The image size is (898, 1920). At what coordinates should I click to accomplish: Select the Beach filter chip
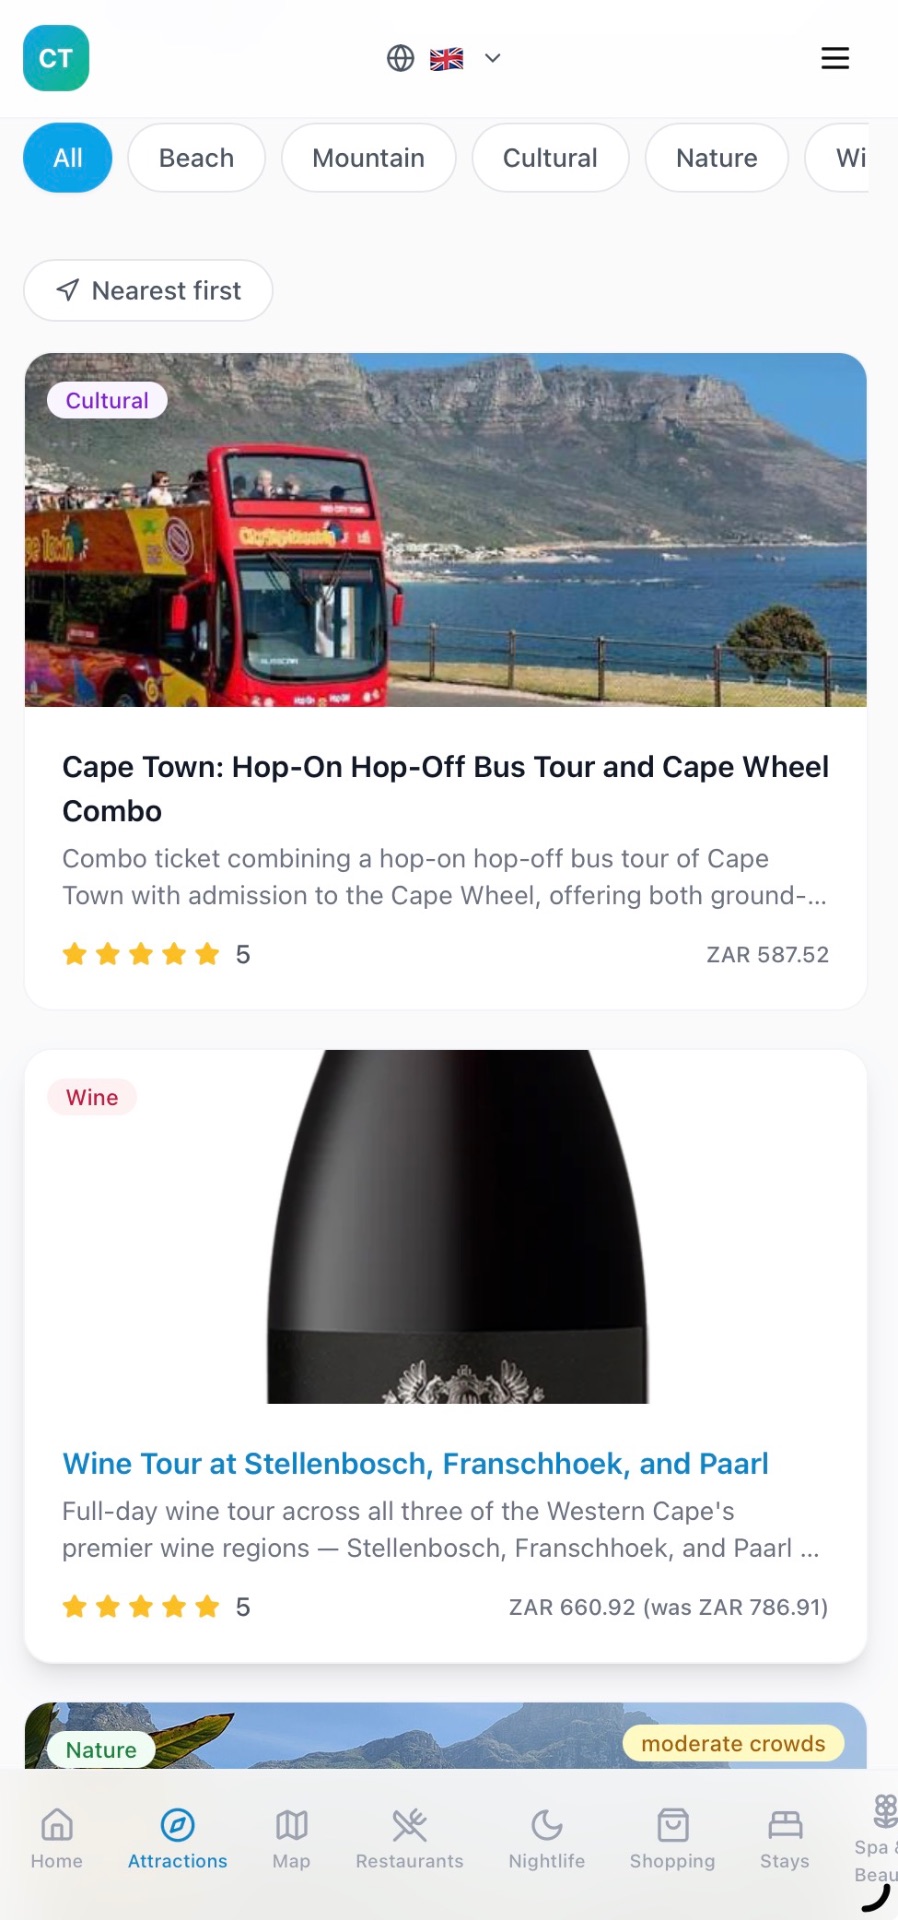196,158
